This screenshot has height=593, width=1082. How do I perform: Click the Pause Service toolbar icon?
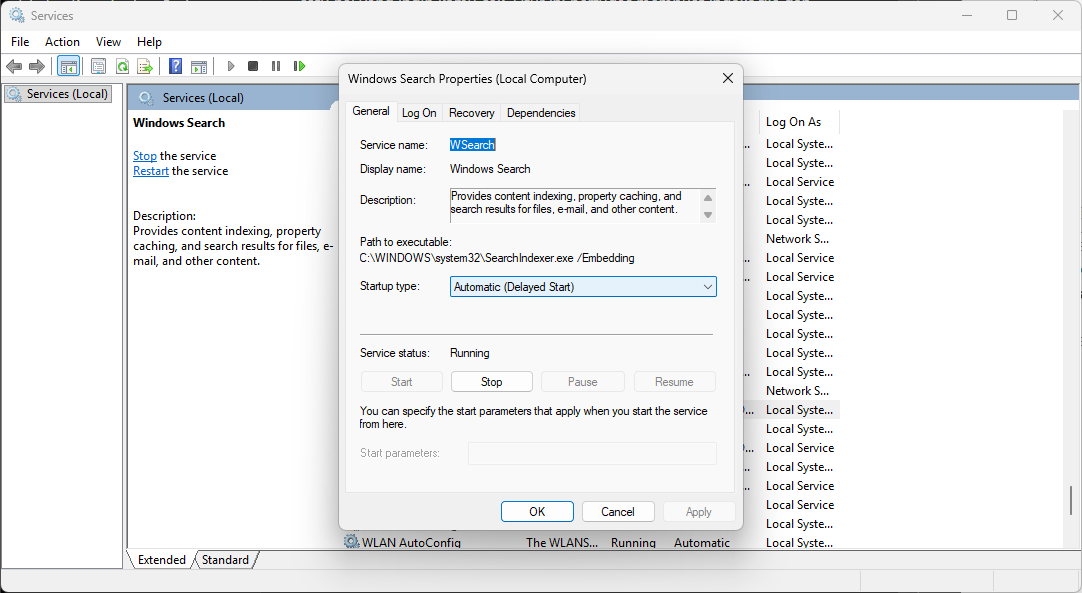[x=276, y=66]
